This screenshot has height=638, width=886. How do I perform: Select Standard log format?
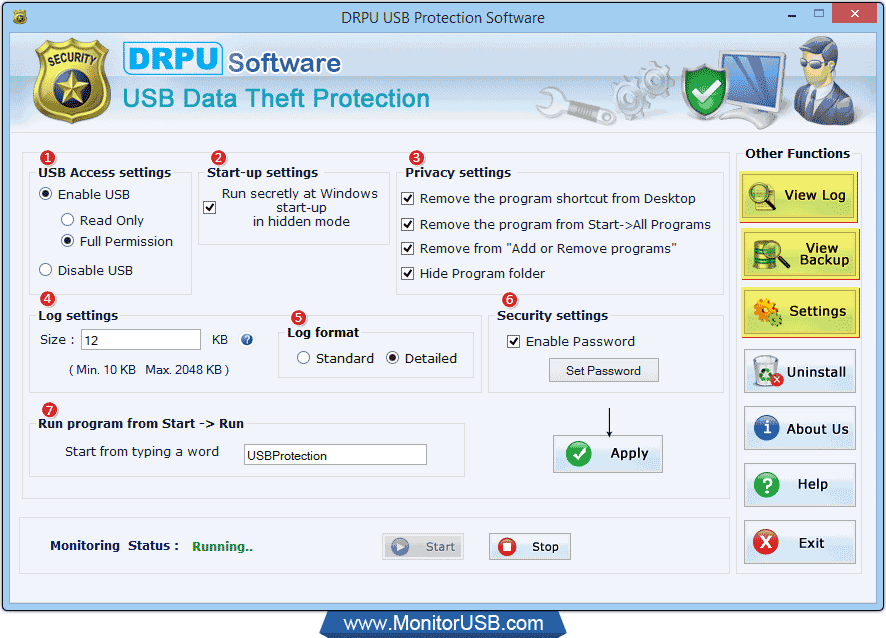pos(303,358)
